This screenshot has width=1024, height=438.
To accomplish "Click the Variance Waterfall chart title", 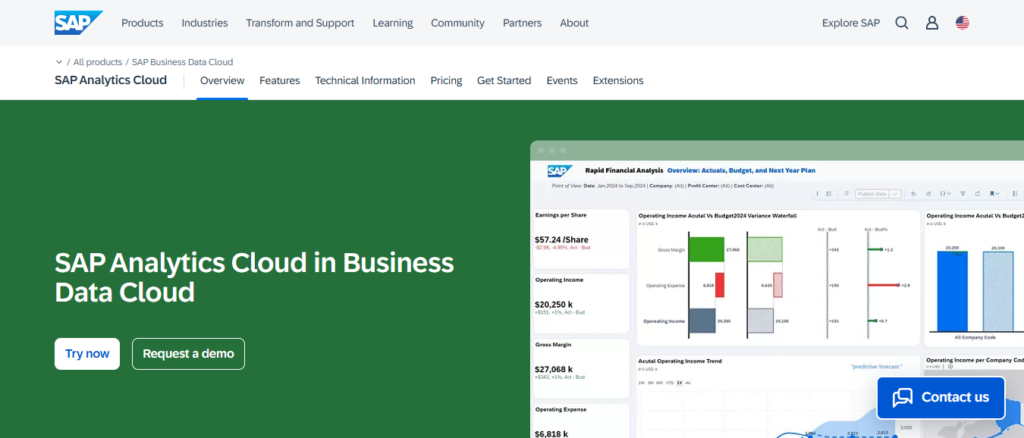I will click(x=717, y=215).
